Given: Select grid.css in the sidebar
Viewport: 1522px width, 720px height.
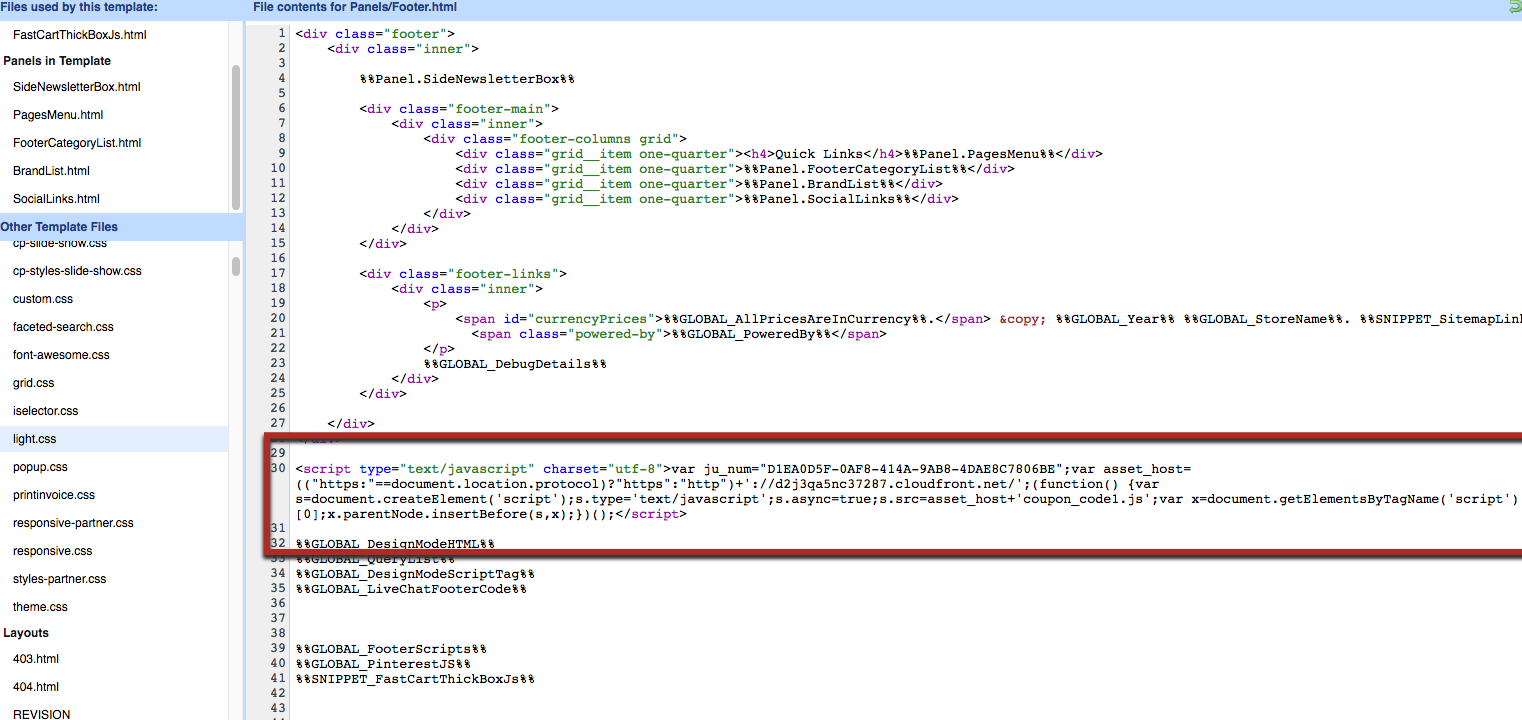Looking at the screenshot, I should coord(33,382).
